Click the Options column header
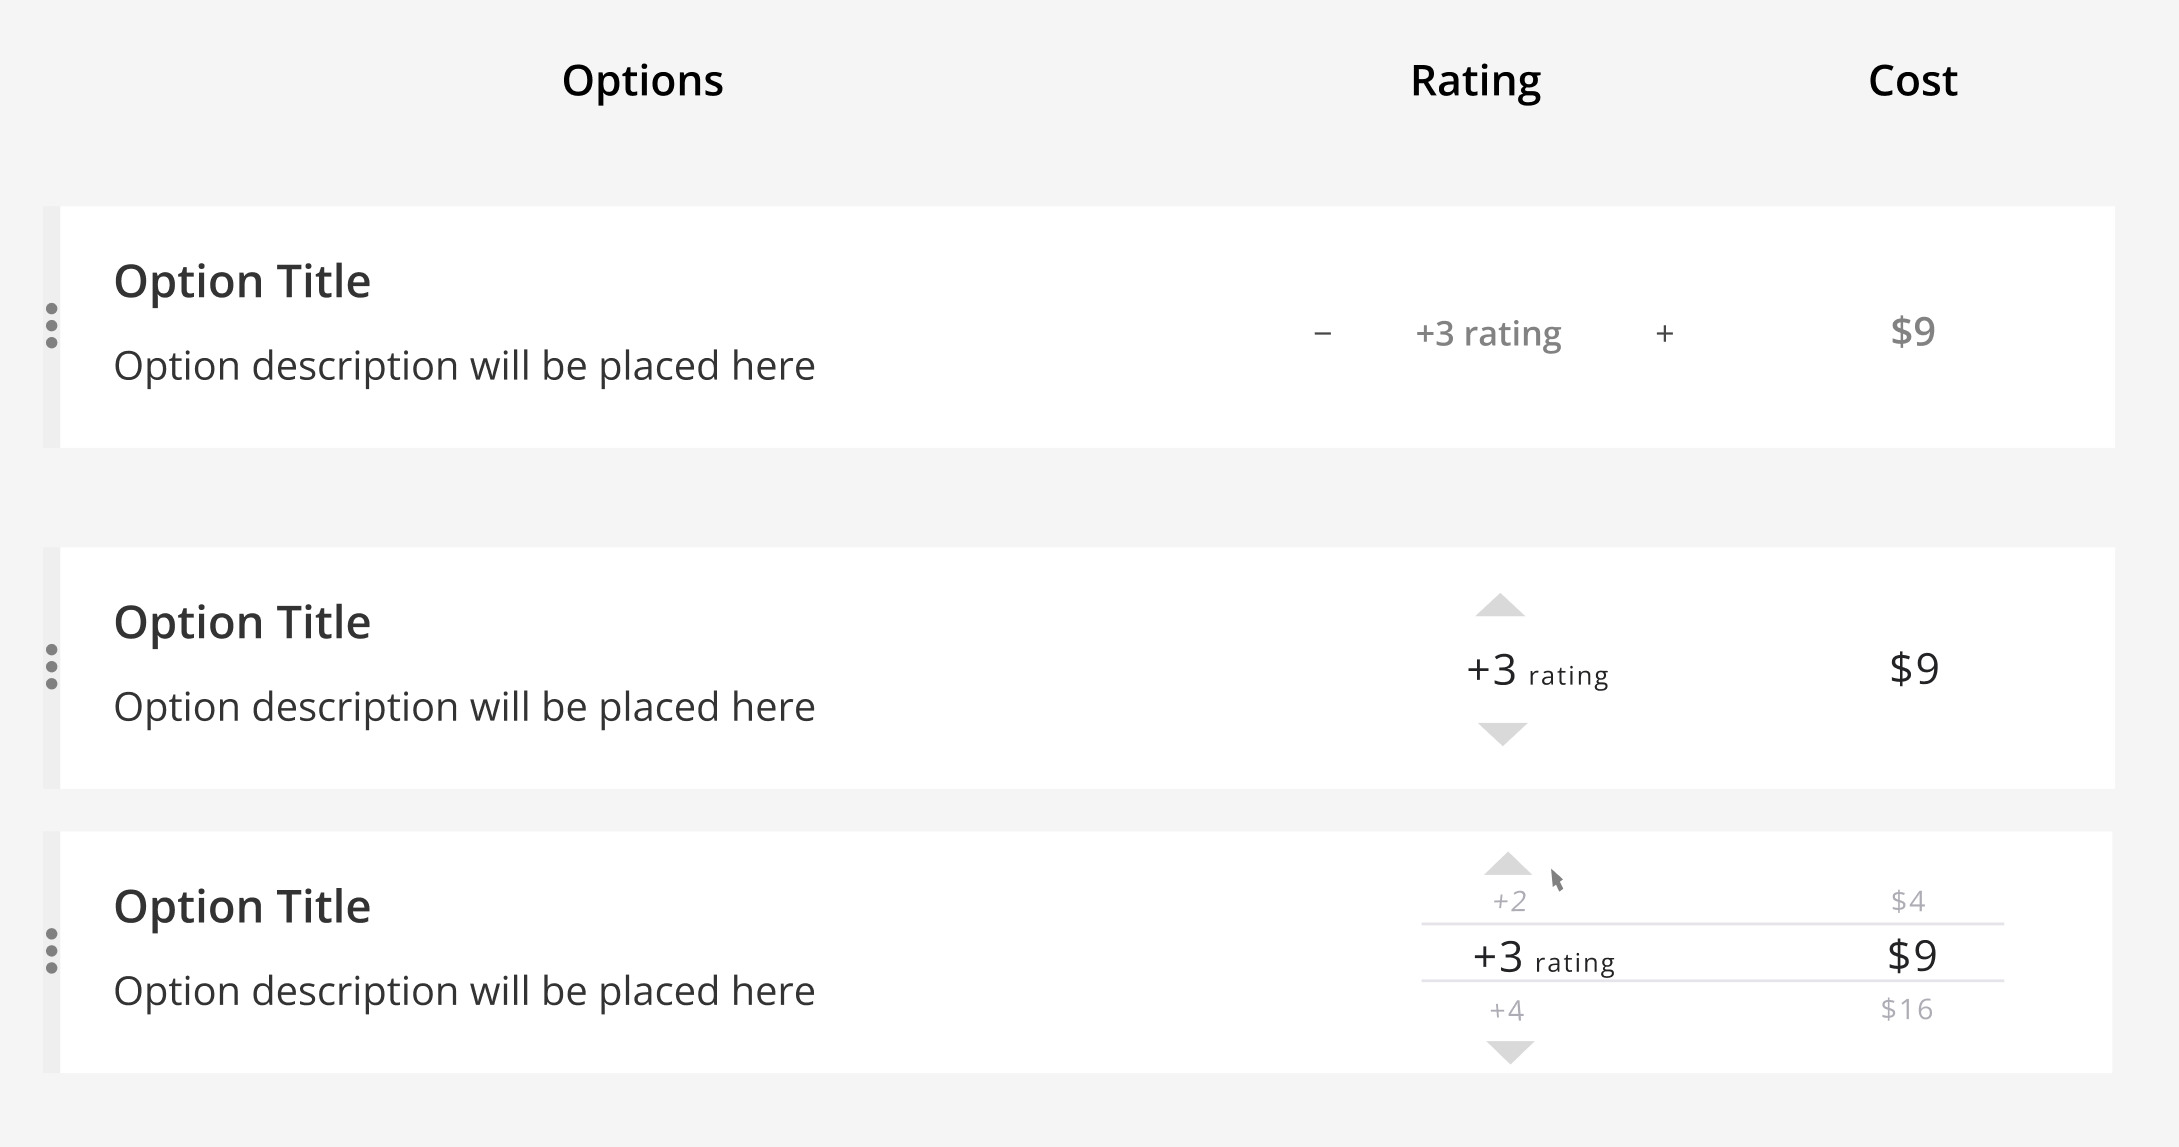 point(642,81)
